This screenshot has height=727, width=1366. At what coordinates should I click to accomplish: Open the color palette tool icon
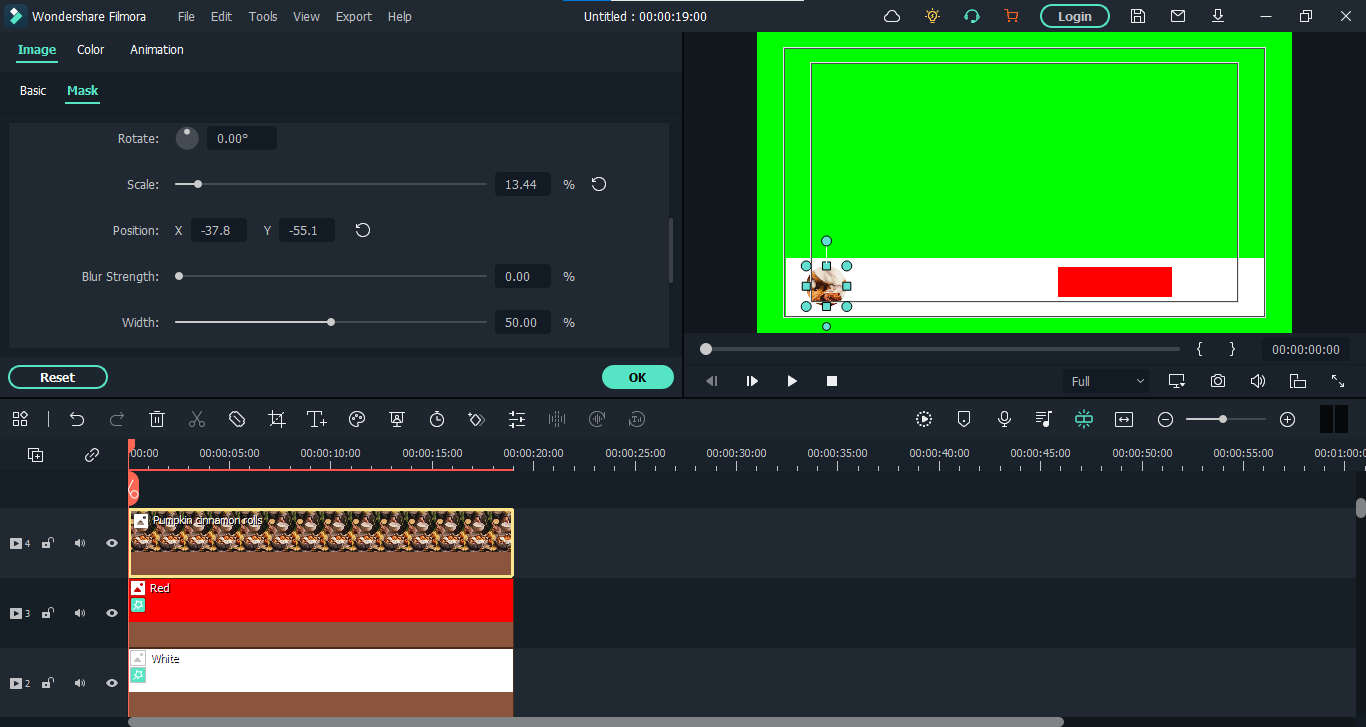click(357, 419)
